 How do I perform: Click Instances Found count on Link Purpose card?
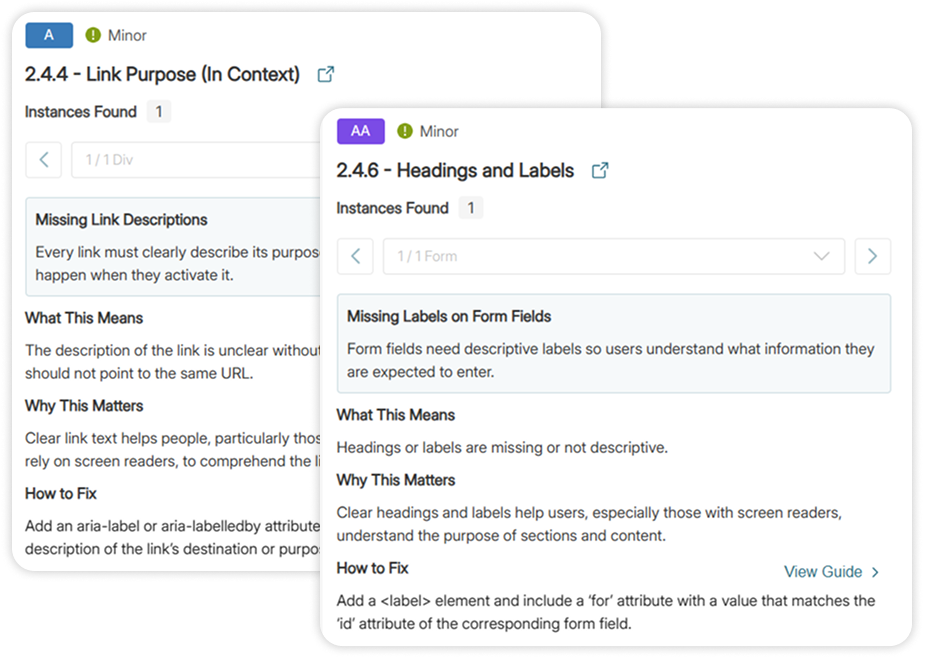tap(159, 112)
